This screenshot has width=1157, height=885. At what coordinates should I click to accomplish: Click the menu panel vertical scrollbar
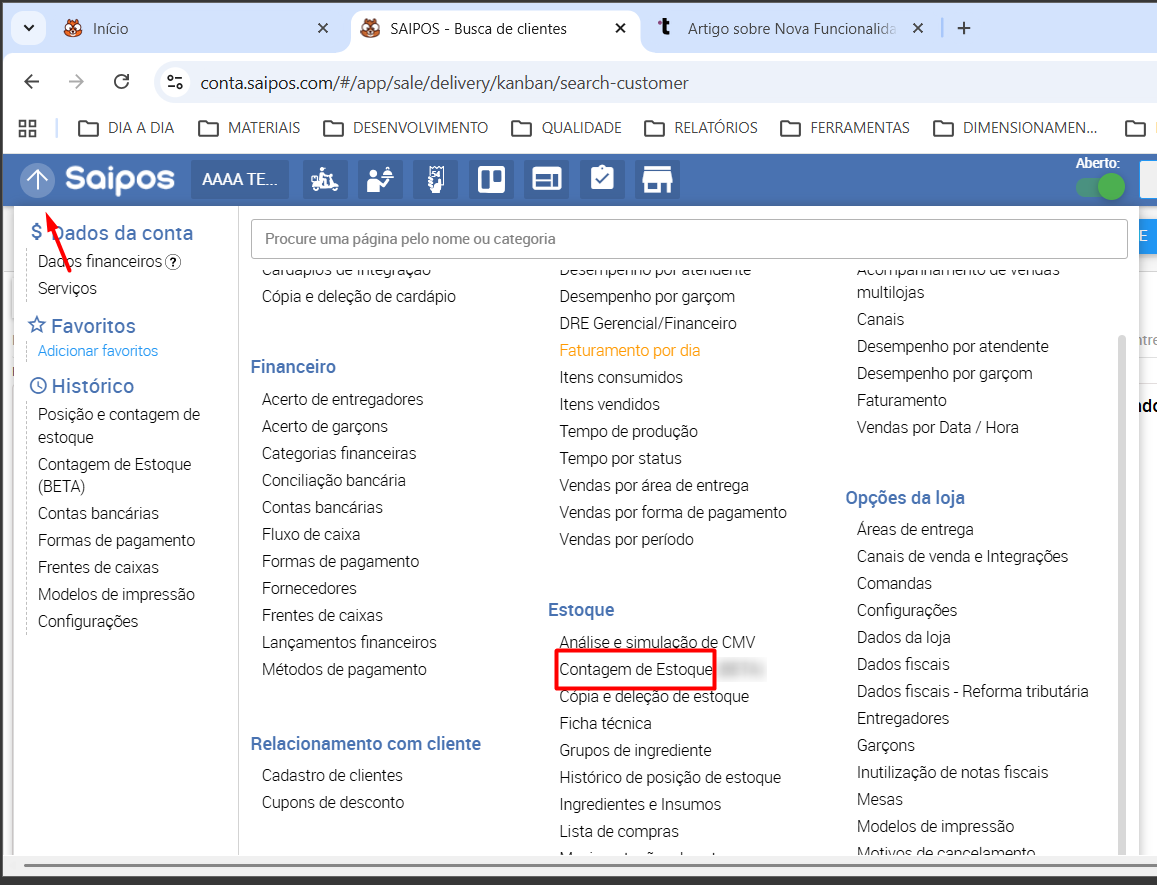pyautogui.click(x=1122, y=595)
